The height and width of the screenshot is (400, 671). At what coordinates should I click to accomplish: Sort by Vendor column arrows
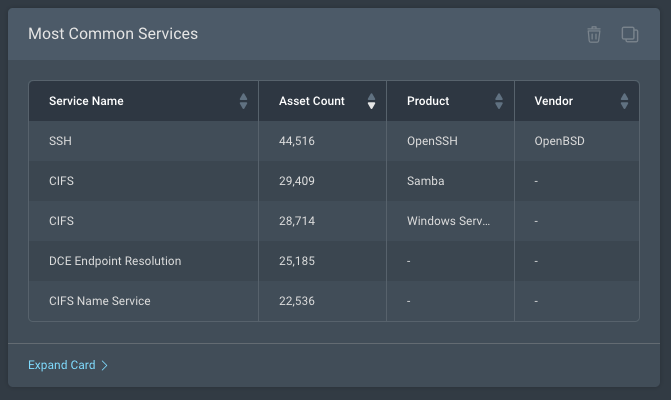pos(624,101)
